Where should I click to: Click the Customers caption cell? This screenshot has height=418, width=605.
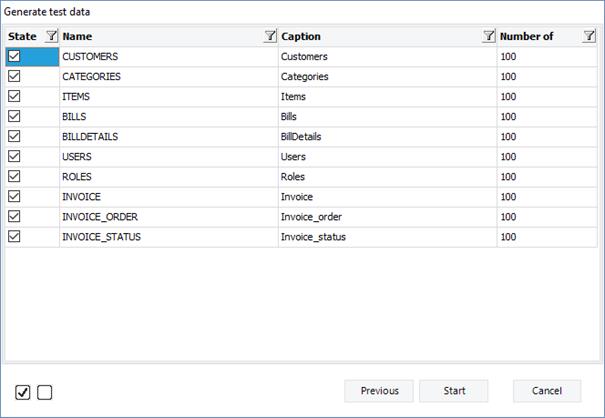387,57
